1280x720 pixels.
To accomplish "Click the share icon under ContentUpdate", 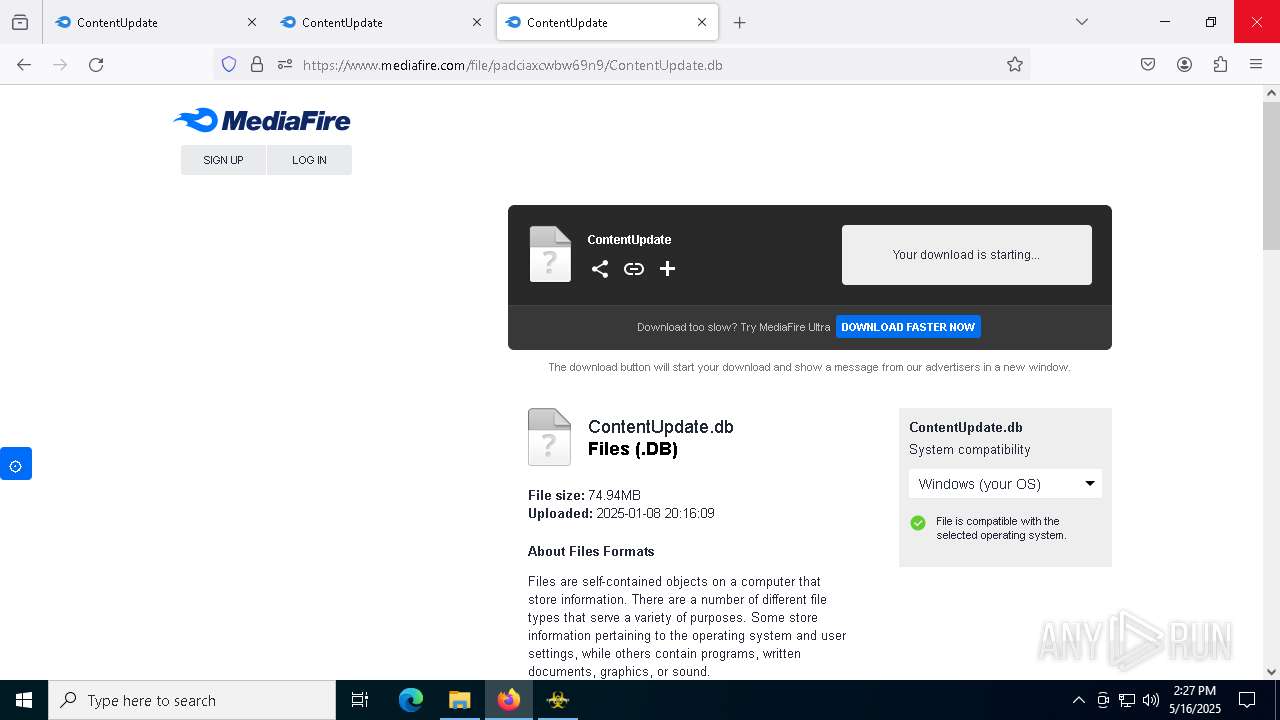I will click(599, 269).
